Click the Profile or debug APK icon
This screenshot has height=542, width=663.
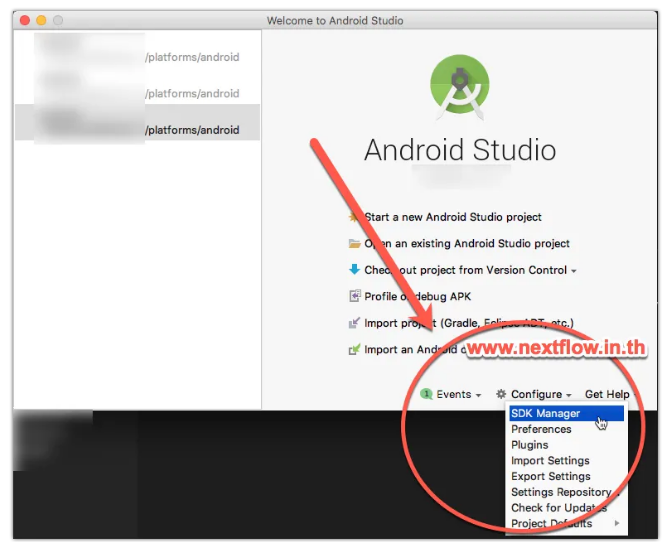[354, 296]
